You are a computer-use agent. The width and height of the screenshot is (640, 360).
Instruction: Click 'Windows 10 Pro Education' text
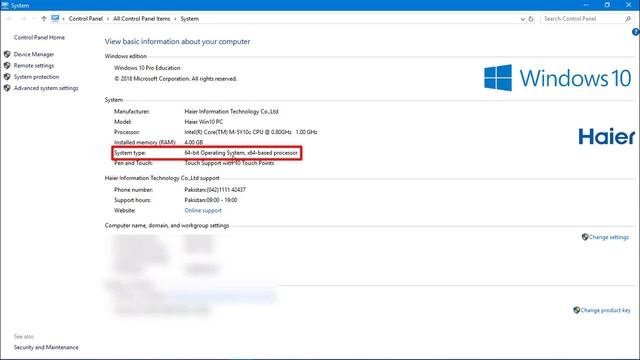[x=147, y=68]
